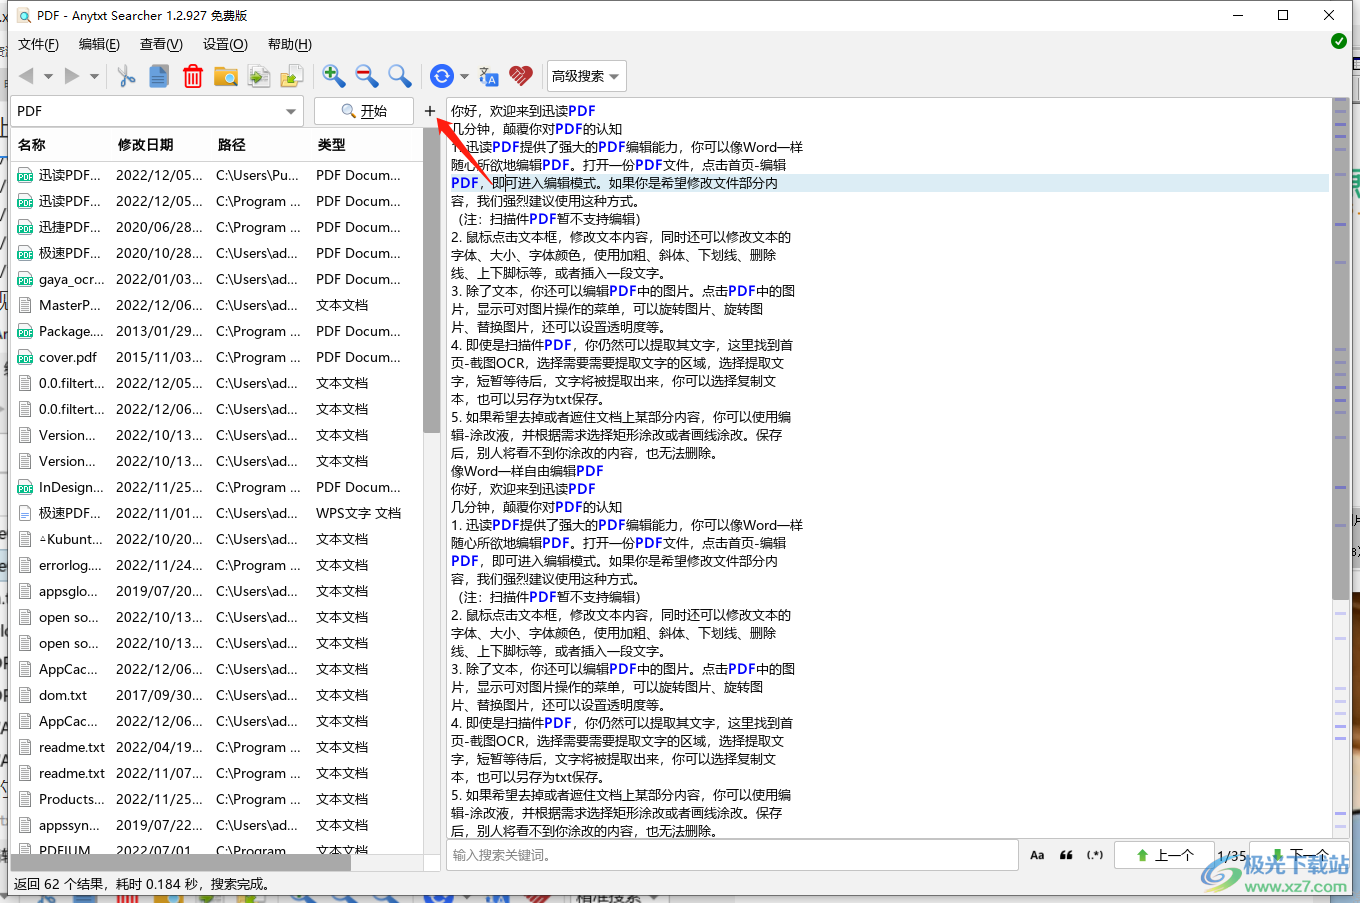Screen dimensions: 1360x903
Task: Select the MasterP... file row
Action: (216, 305)
